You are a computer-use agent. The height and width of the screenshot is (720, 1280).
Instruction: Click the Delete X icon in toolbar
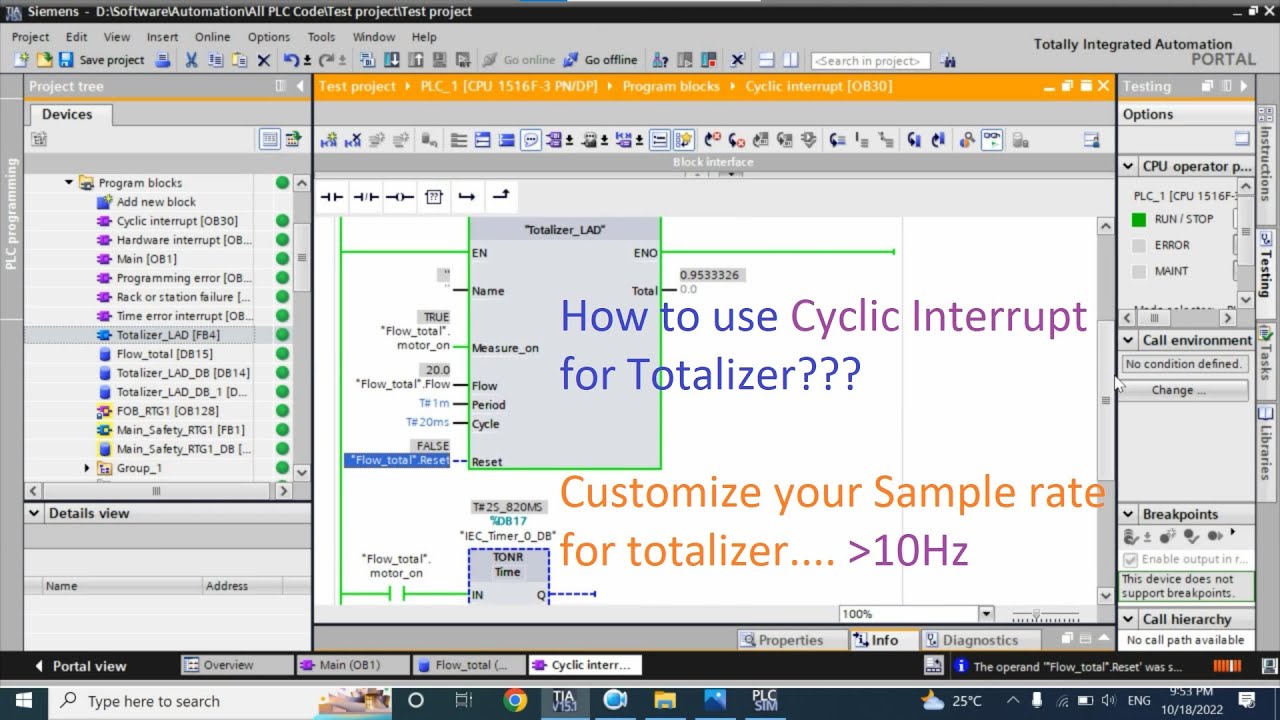click(x=264, y=60)
